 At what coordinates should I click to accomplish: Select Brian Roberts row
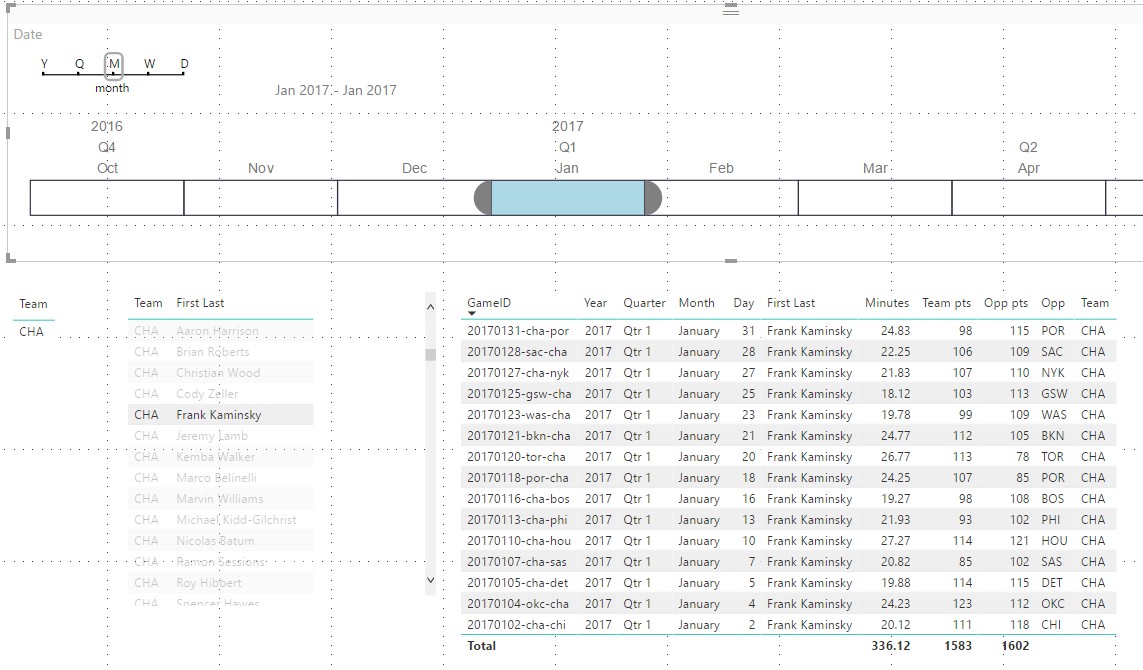coord(221,352)
